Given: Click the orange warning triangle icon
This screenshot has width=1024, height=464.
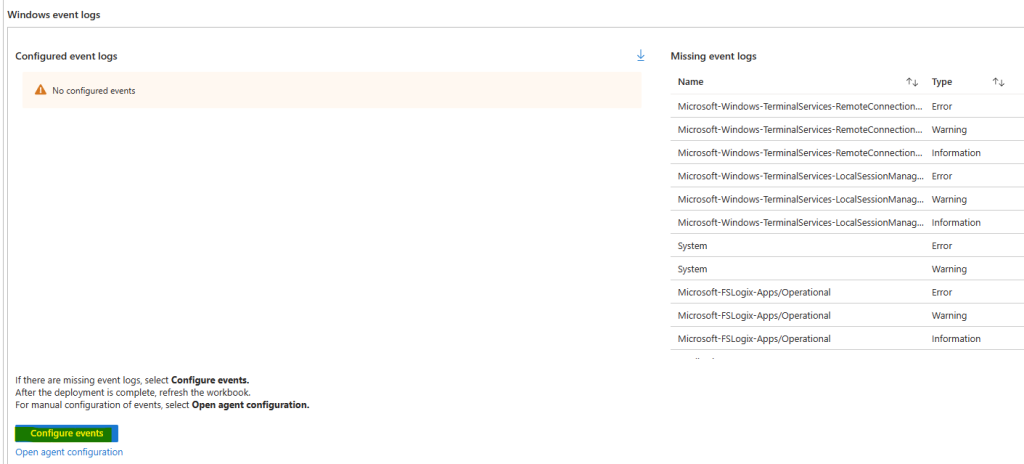Looking at the screenshot, I should [x=40, y=90].
